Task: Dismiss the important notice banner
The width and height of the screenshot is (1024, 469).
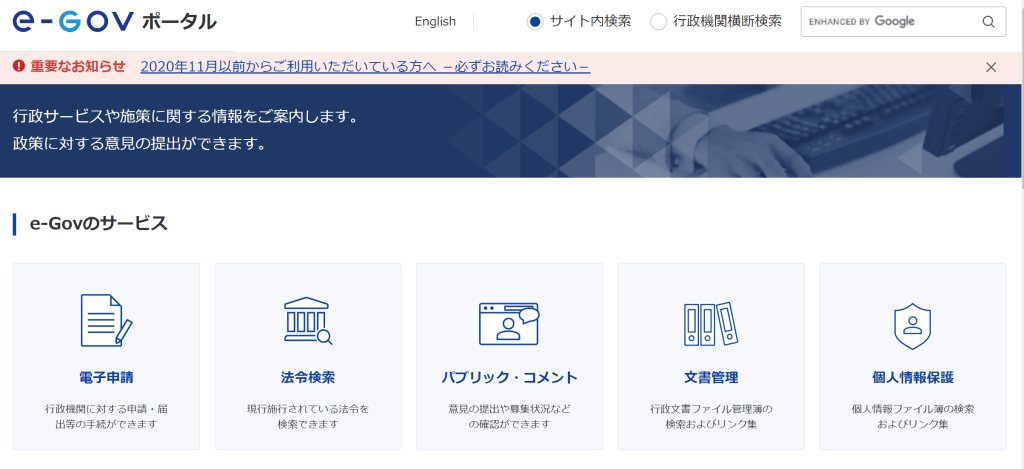Action: (x=991, y=67)
